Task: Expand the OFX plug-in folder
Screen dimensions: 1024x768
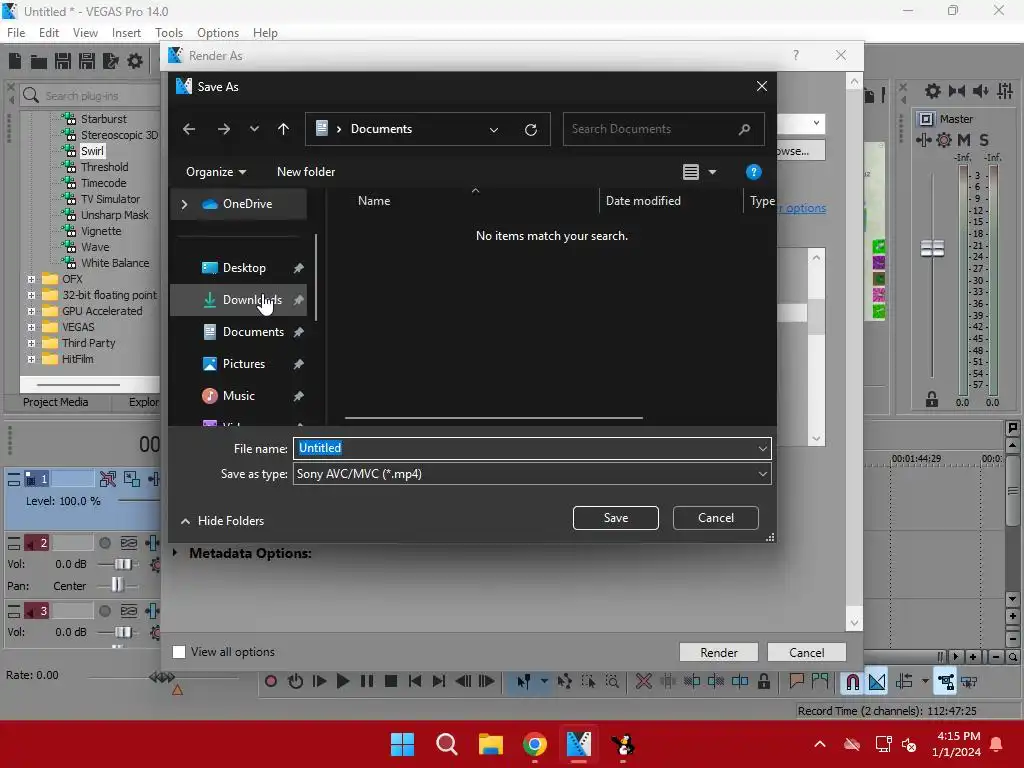Action: tap(31, 279)
